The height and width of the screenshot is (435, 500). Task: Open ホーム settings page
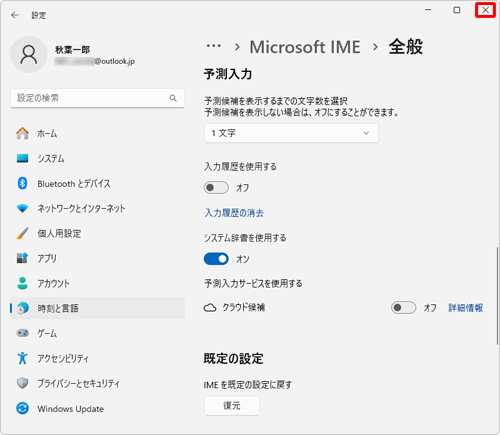click(97, 133)
